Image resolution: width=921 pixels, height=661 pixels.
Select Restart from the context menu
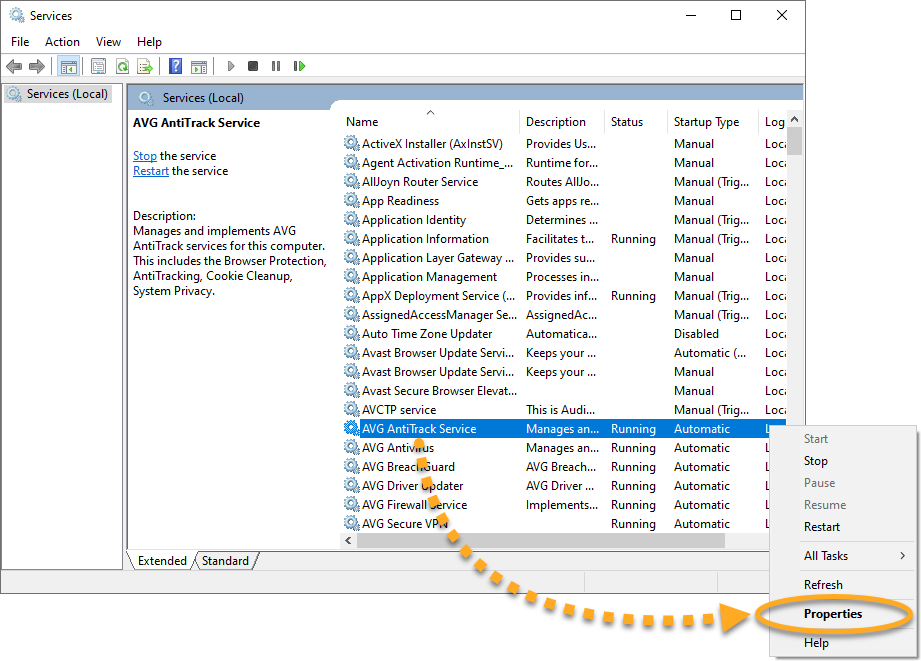(x=822, y=527)
